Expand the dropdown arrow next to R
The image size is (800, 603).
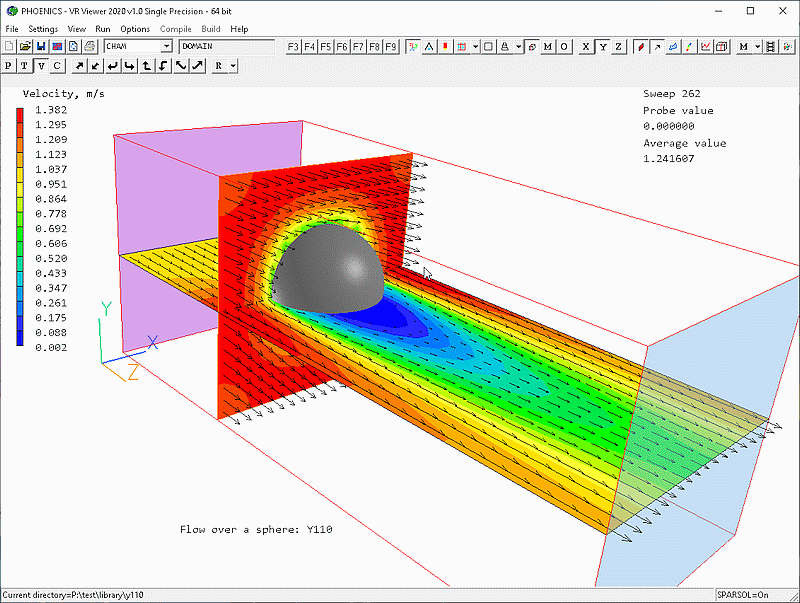click(233, 65)
